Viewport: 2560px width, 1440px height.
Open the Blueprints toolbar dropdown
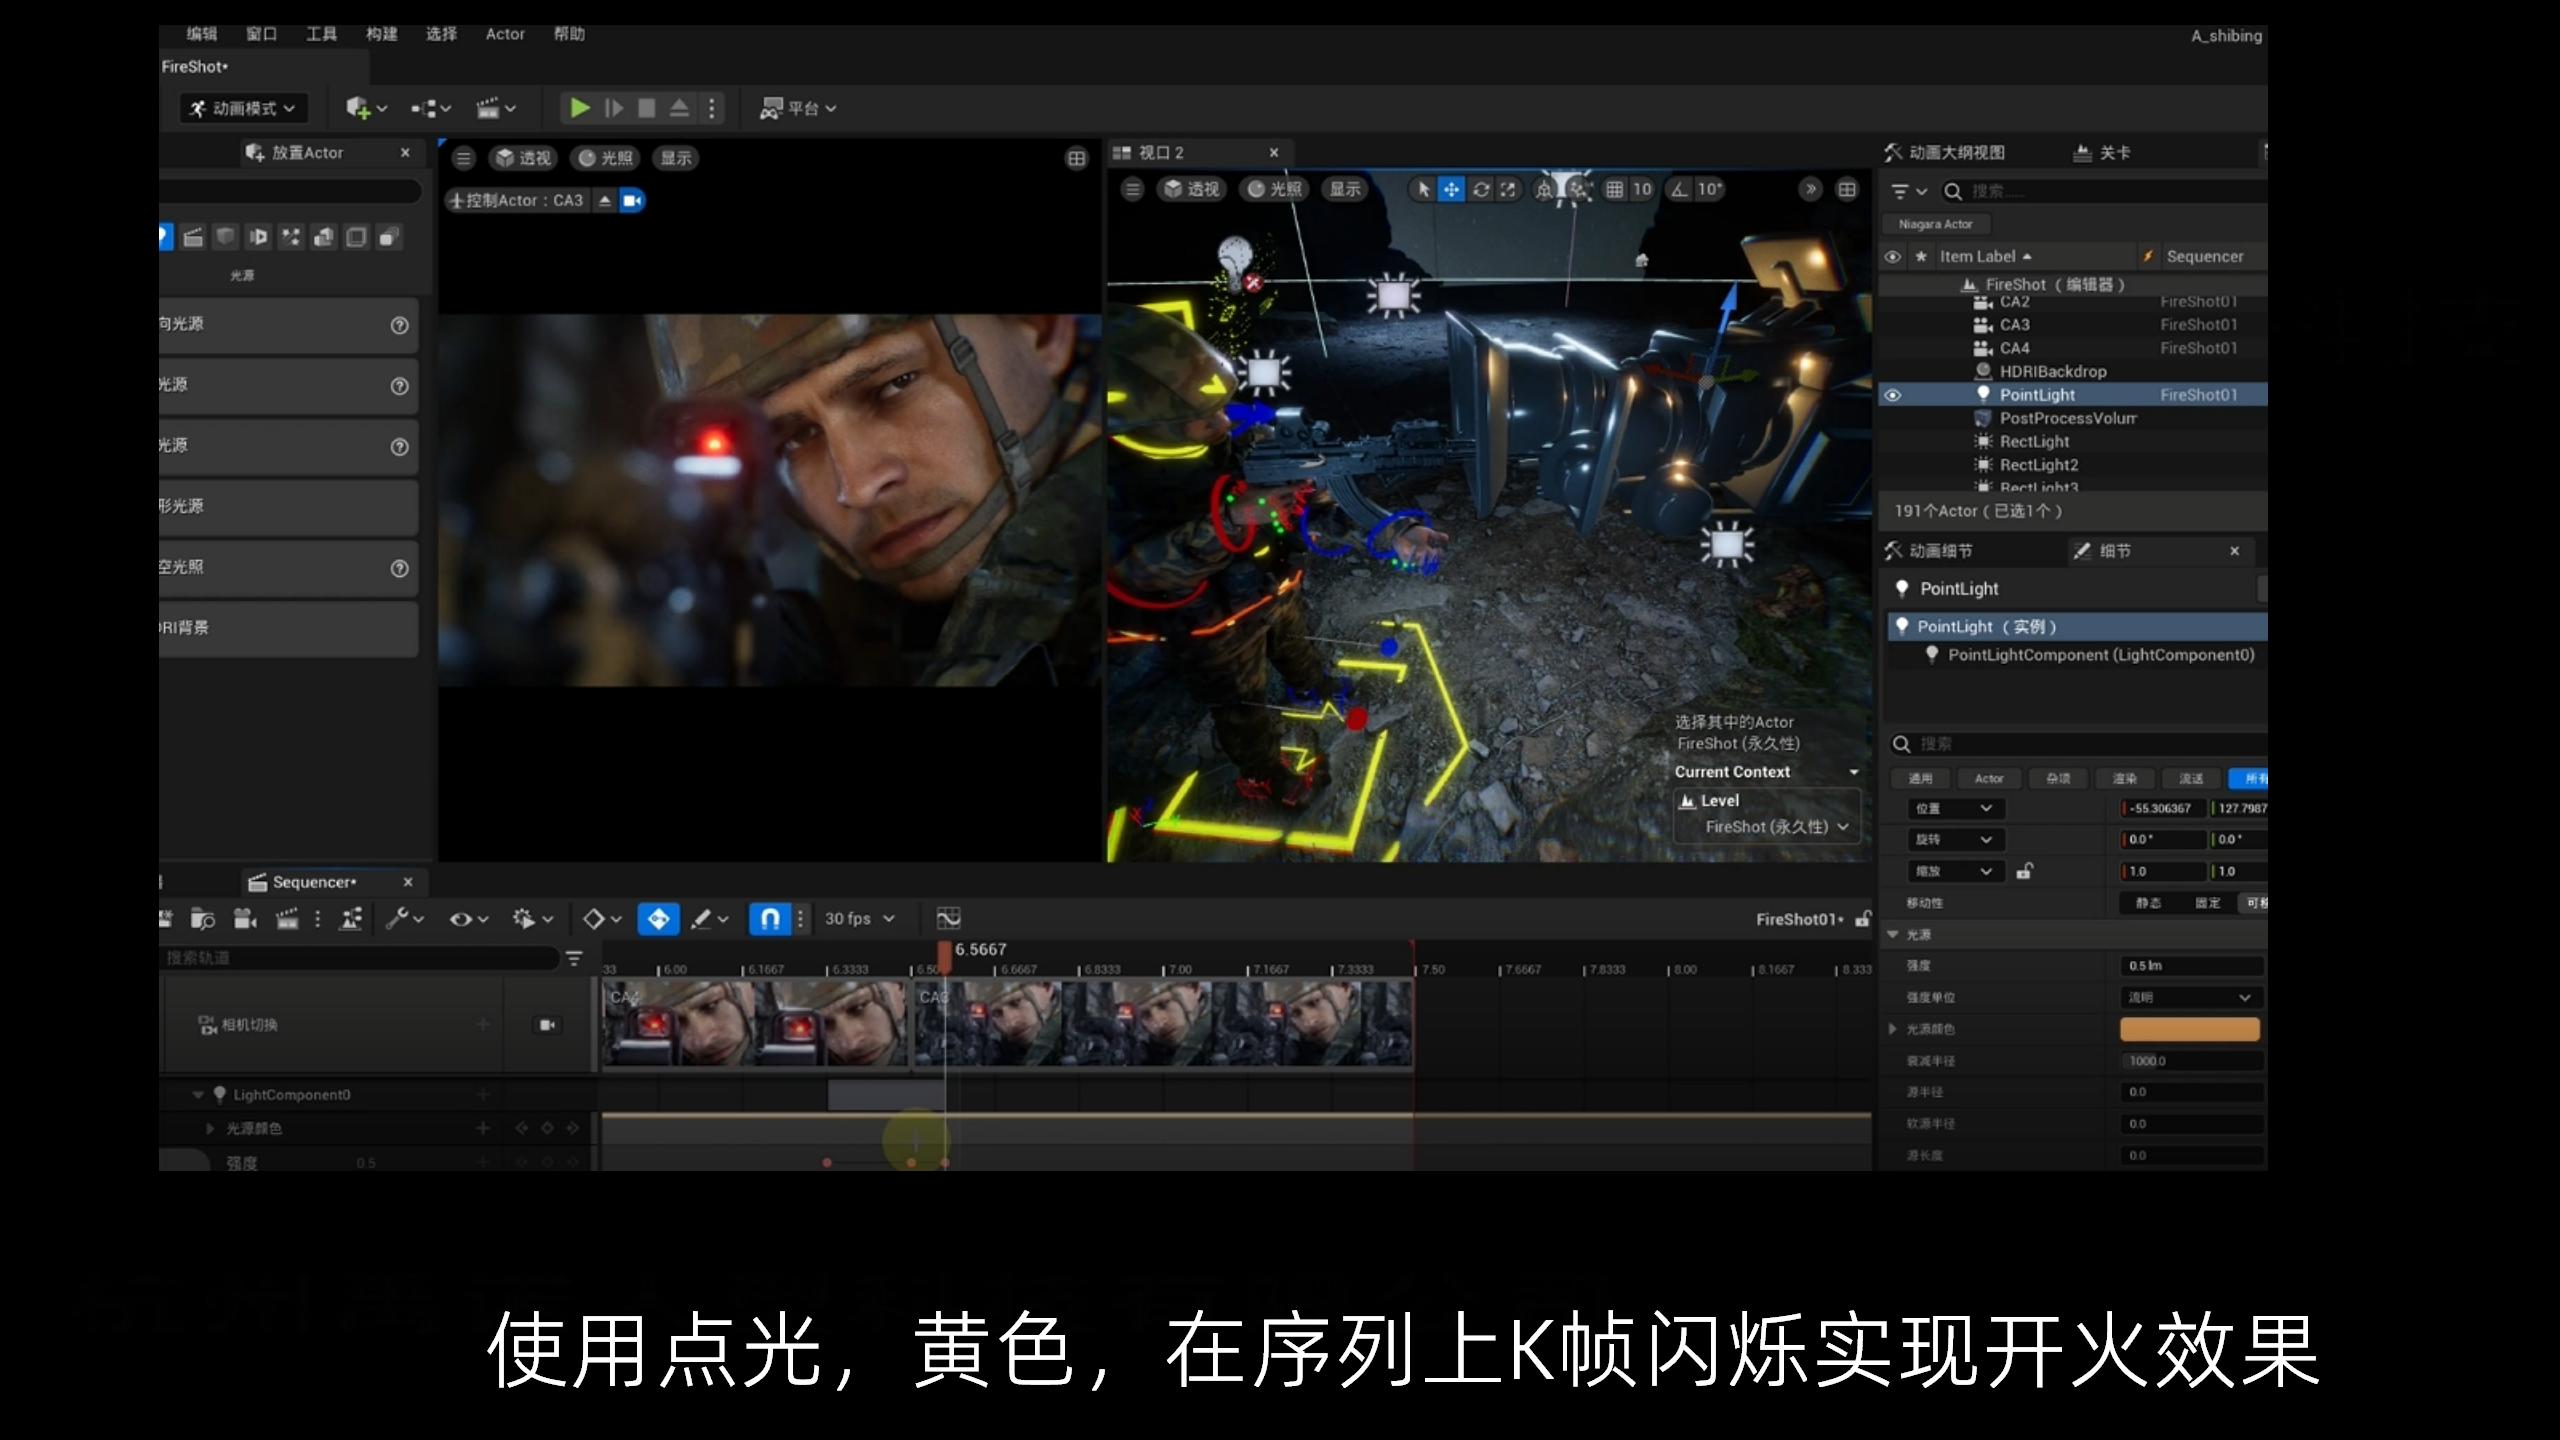point(432,108)
